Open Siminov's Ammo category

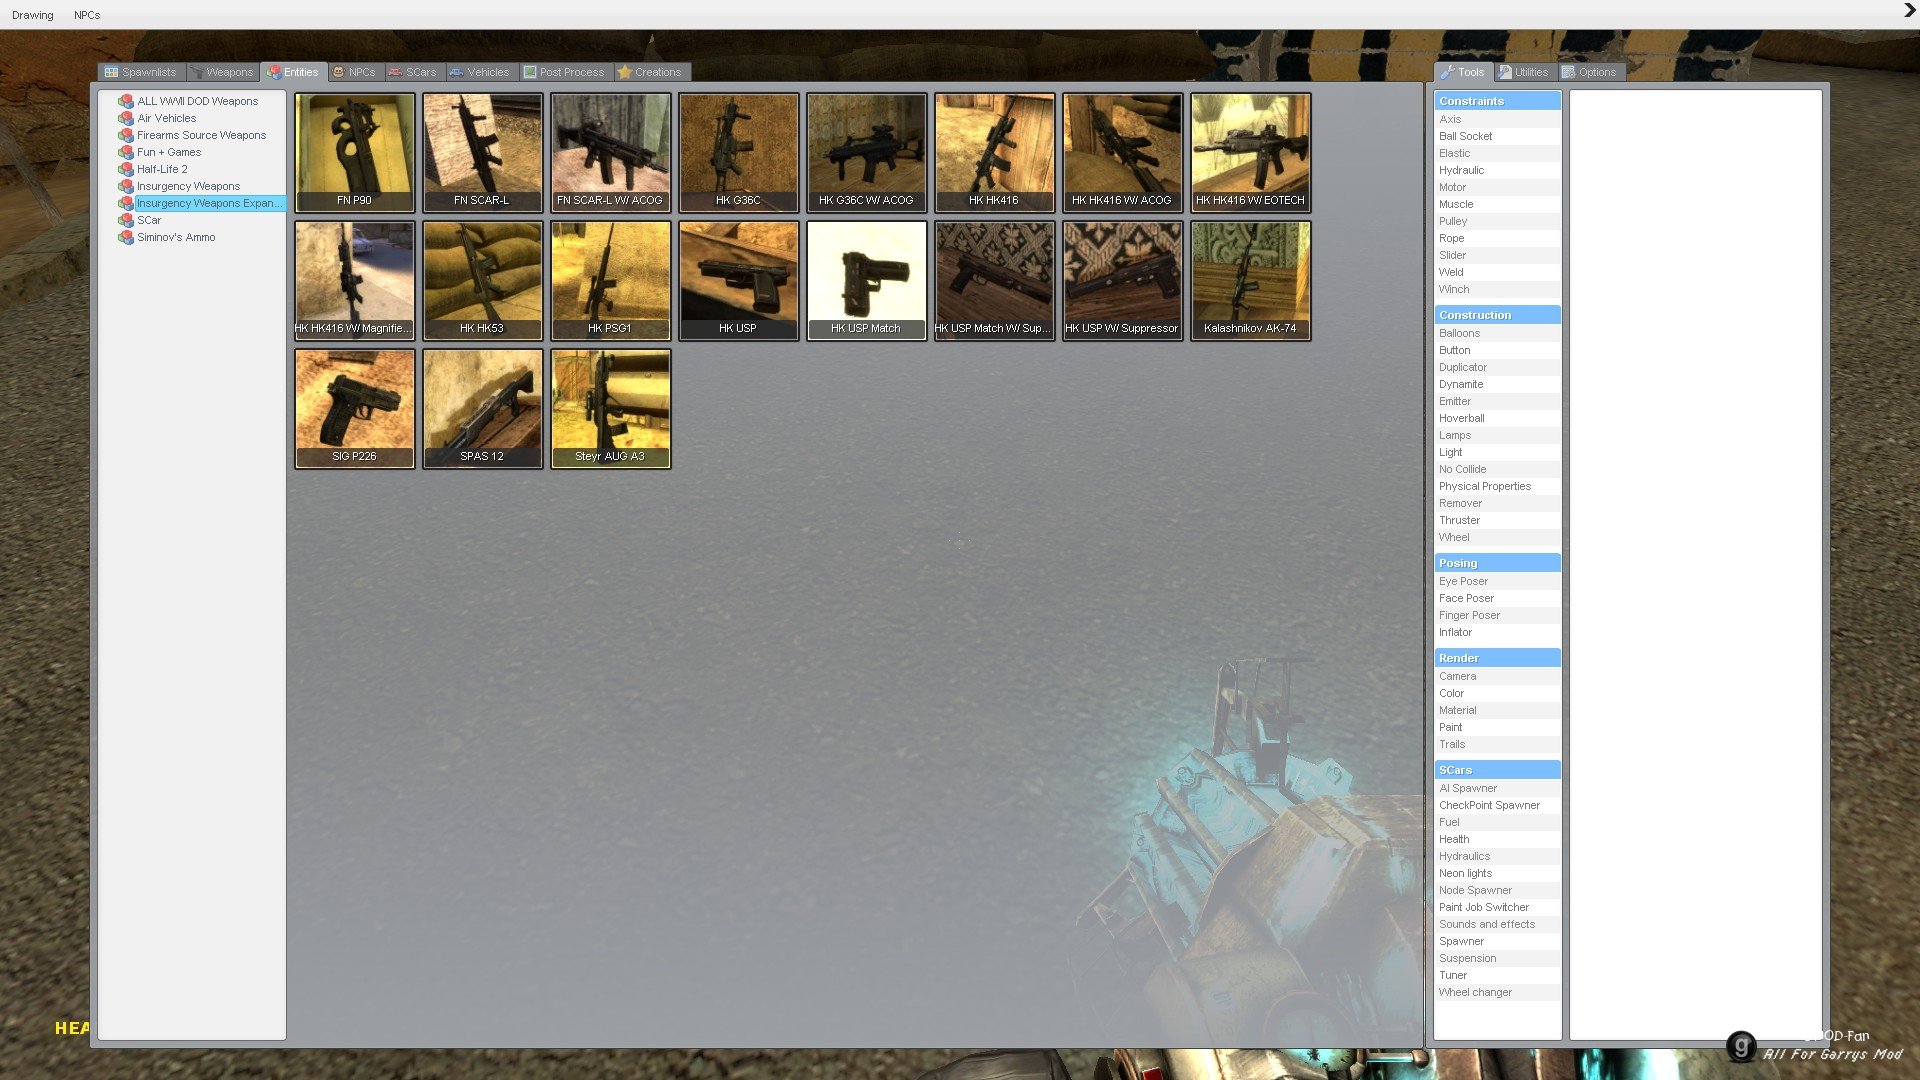(175, 237)
